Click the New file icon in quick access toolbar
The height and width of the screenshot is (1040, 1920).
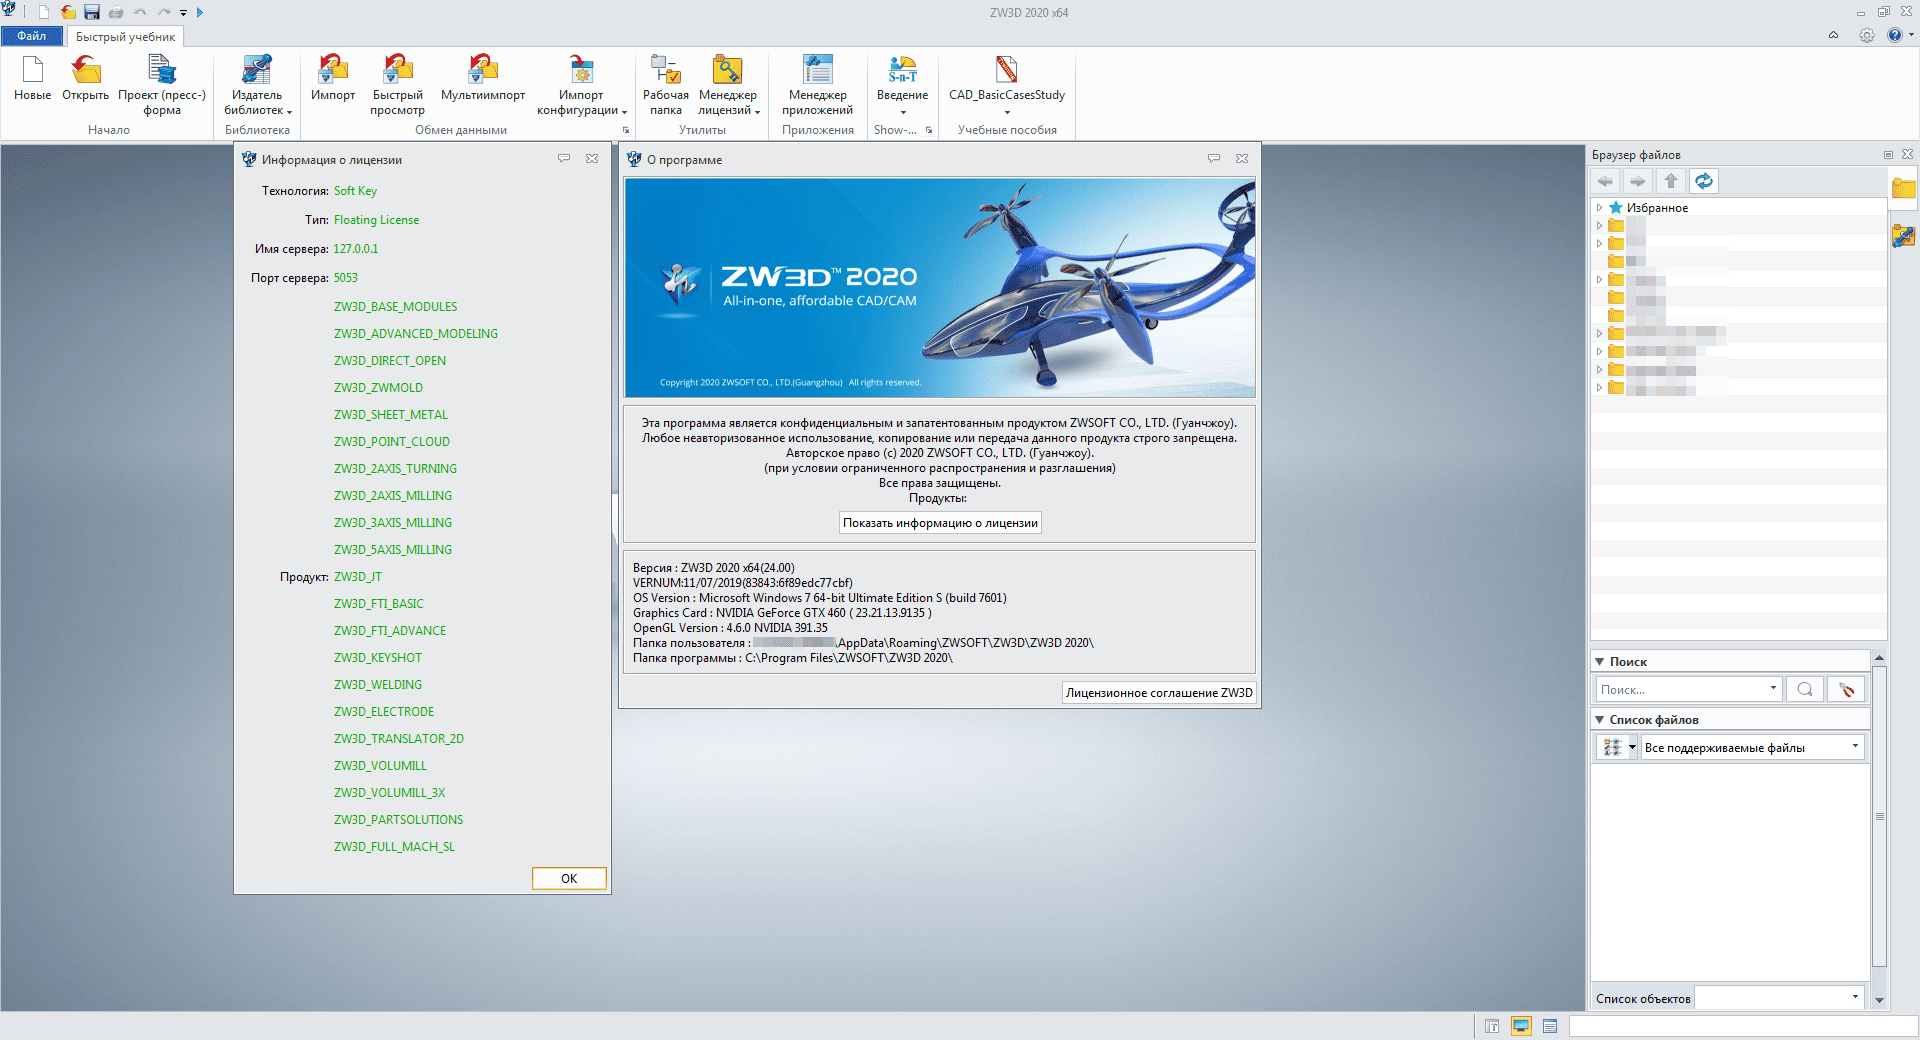pos(44,12)
